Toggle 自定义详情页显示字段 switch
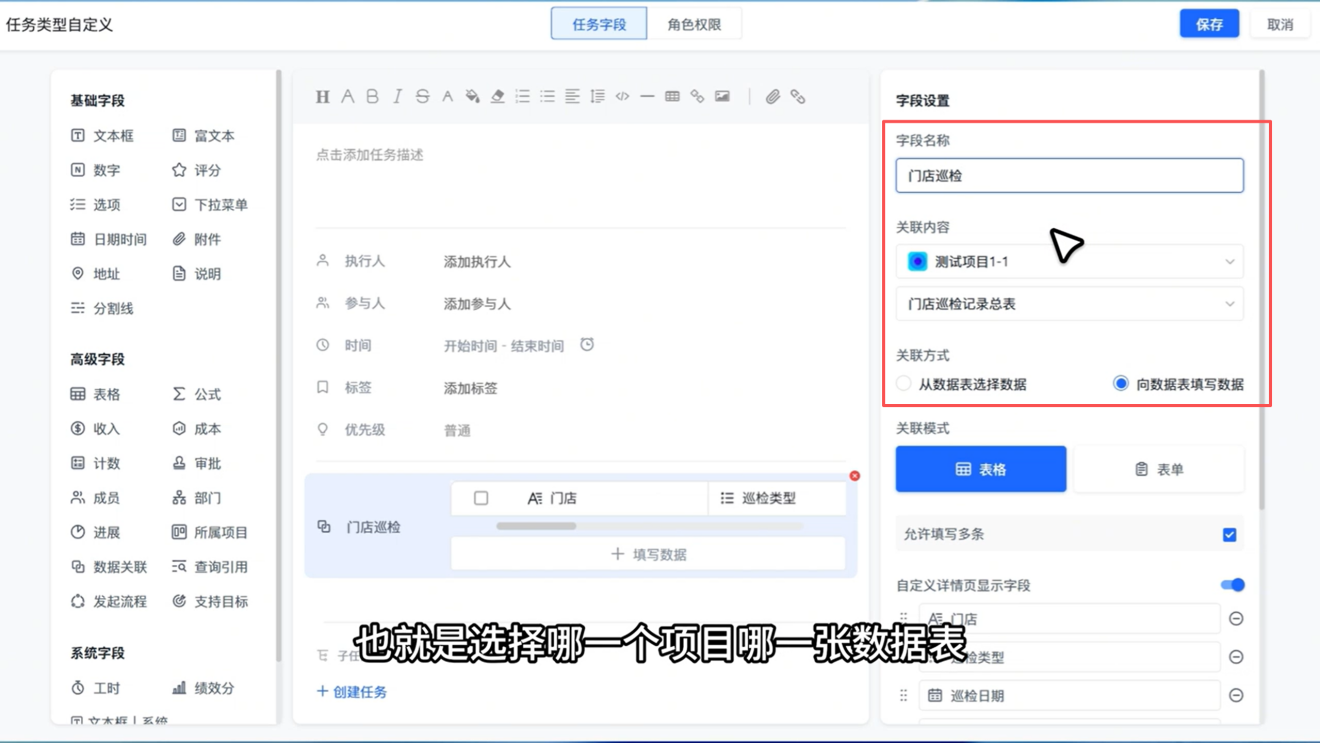 point(1233,585)
